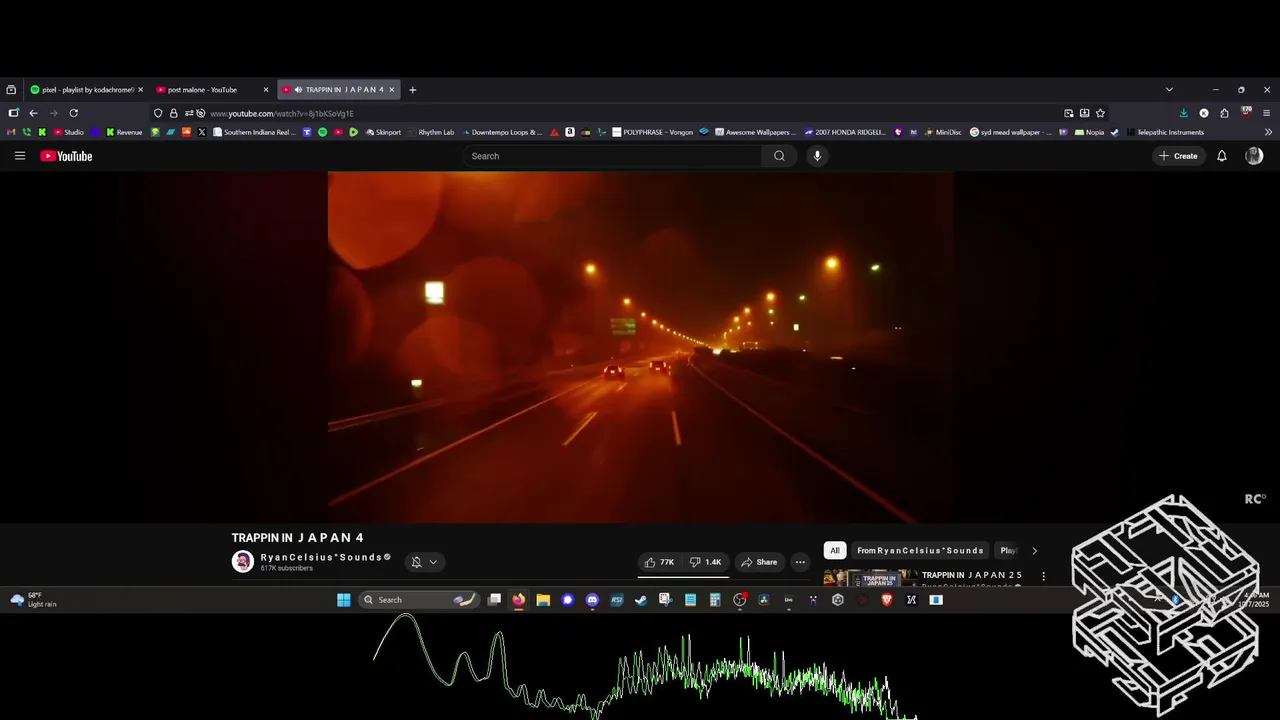Open Task View on the taskbar
The height and width of the screenshot is (720, 1280).
(494, 600)
